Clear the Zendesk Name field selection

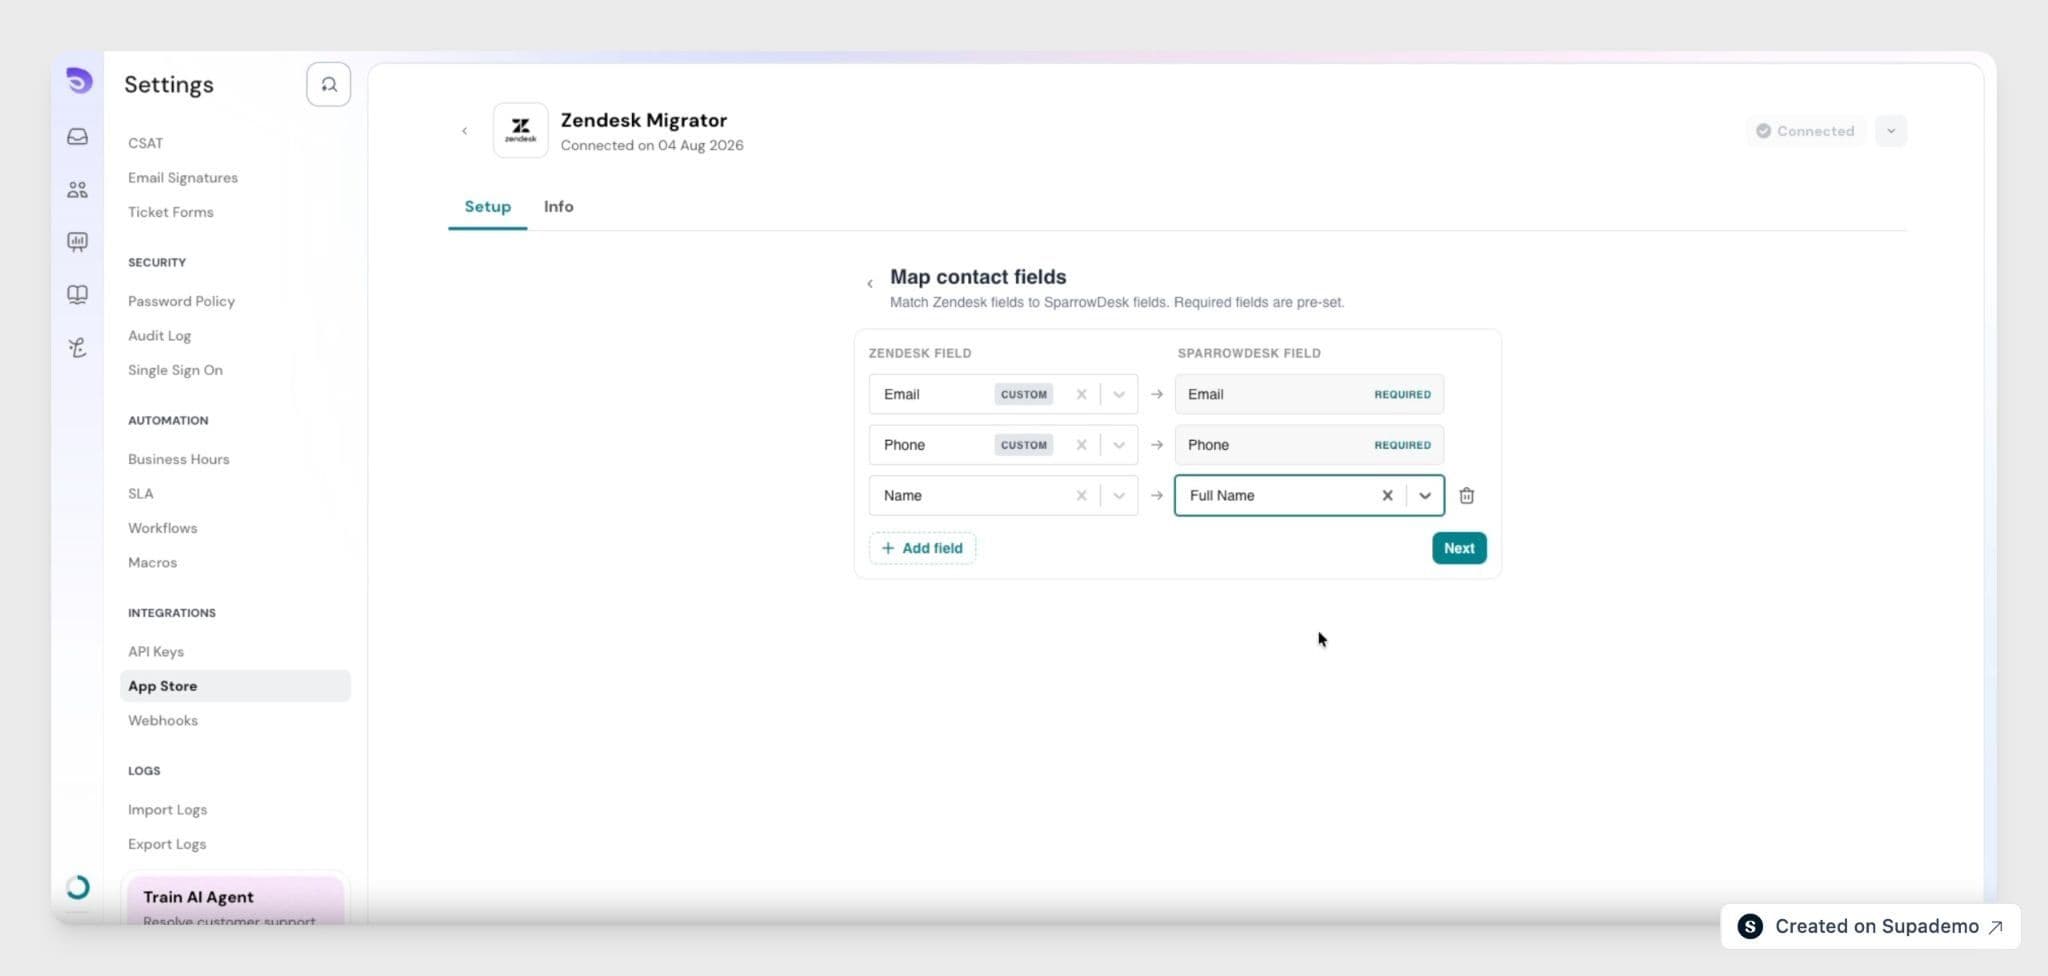point(1081,496)
